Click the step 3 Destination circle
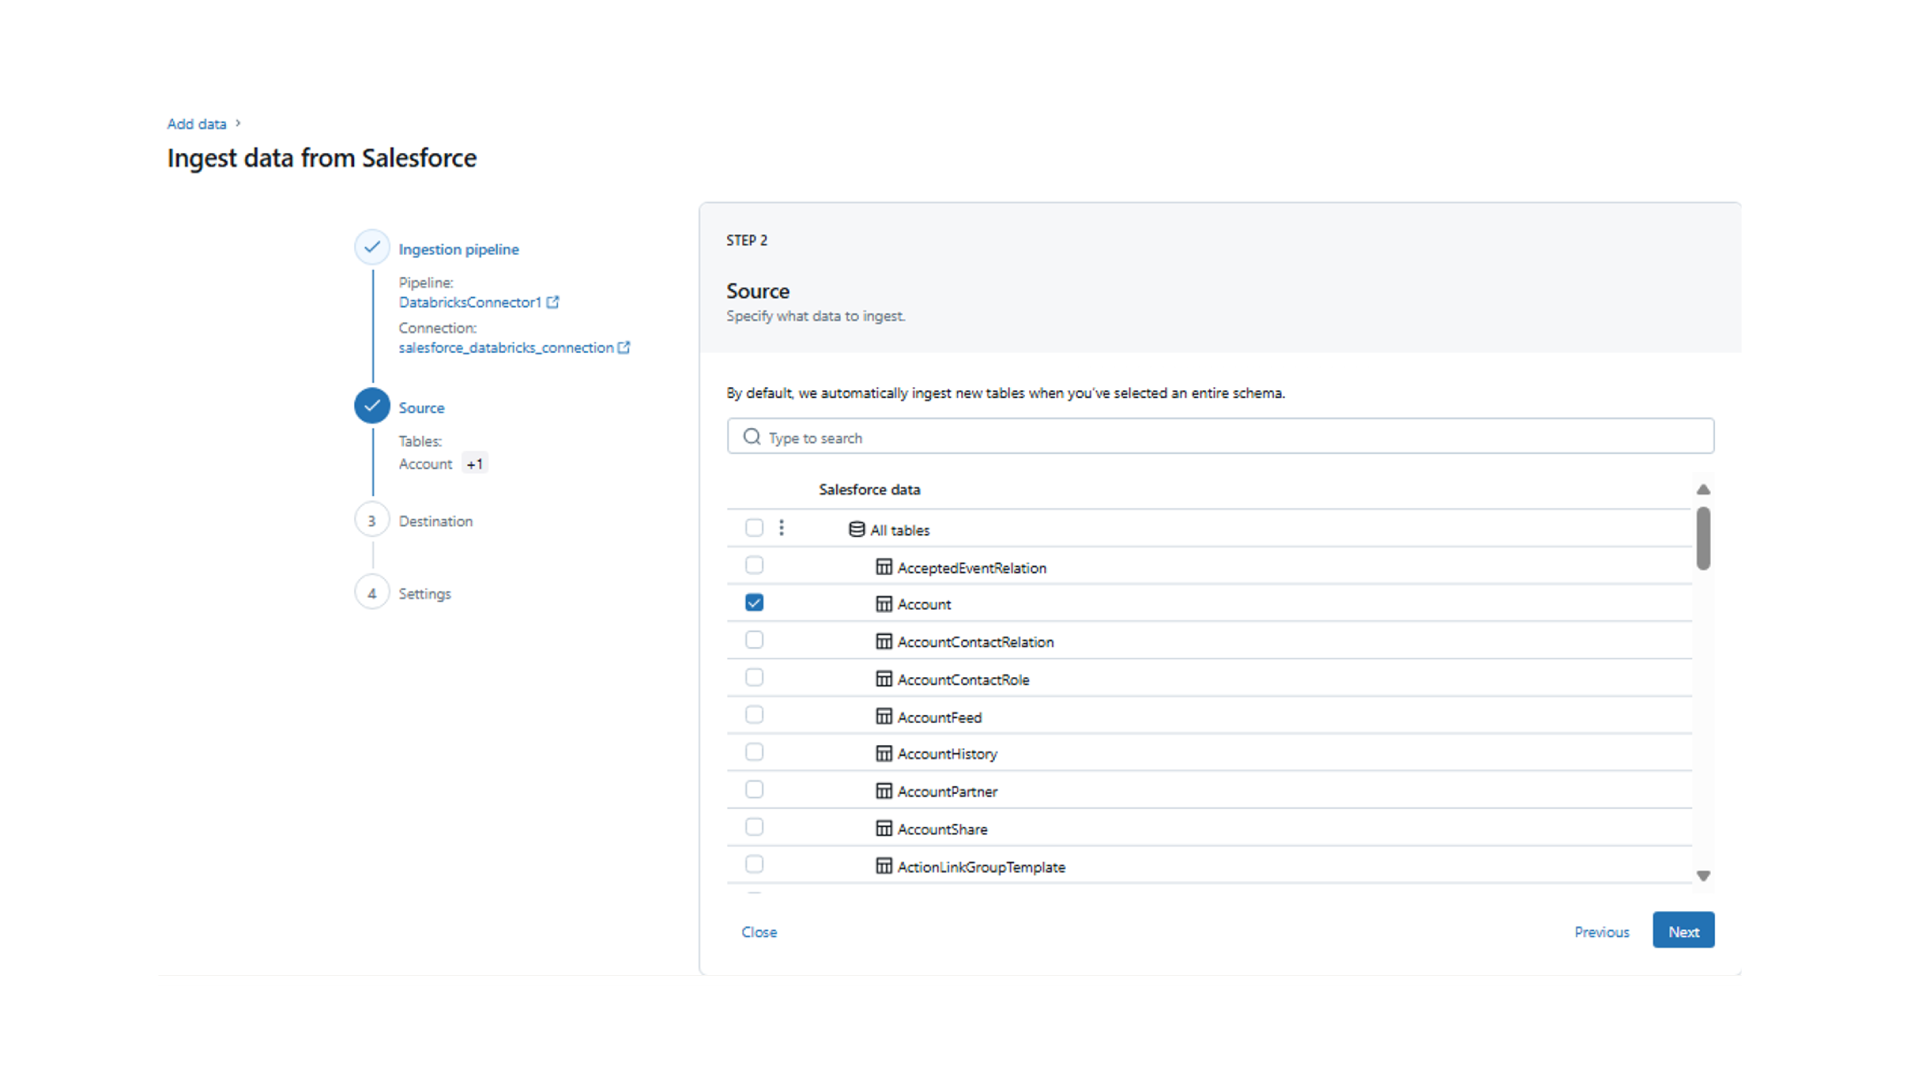The image size is (1920, 1080). click(372, 520)
